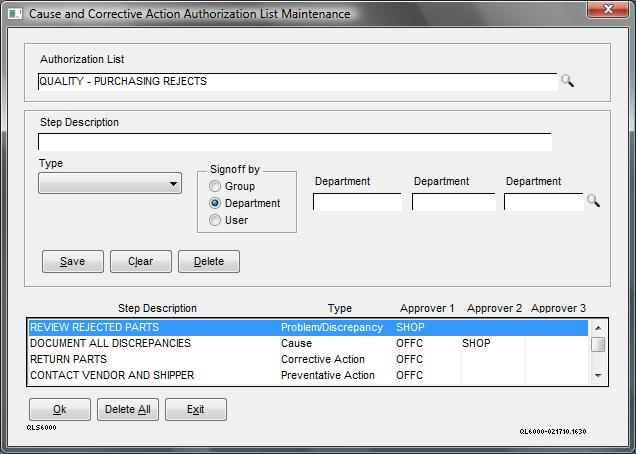Viewport: 636px width, 454px height.
Task: Click OFFC approver in DOCUMENT ALL DISCREPANCIES row
Action: [x=409, y=343]
